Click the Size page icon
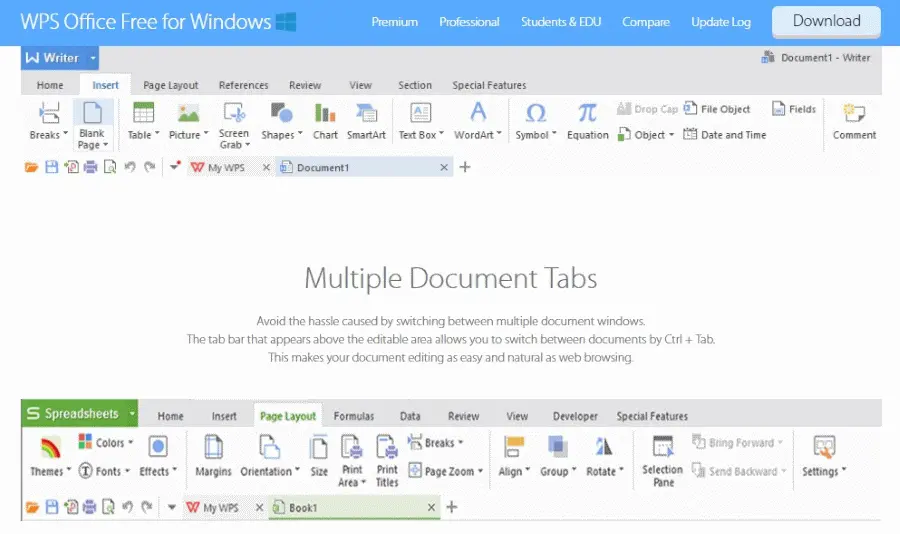This screenshot has width=900, height=534. click(319, 447)
